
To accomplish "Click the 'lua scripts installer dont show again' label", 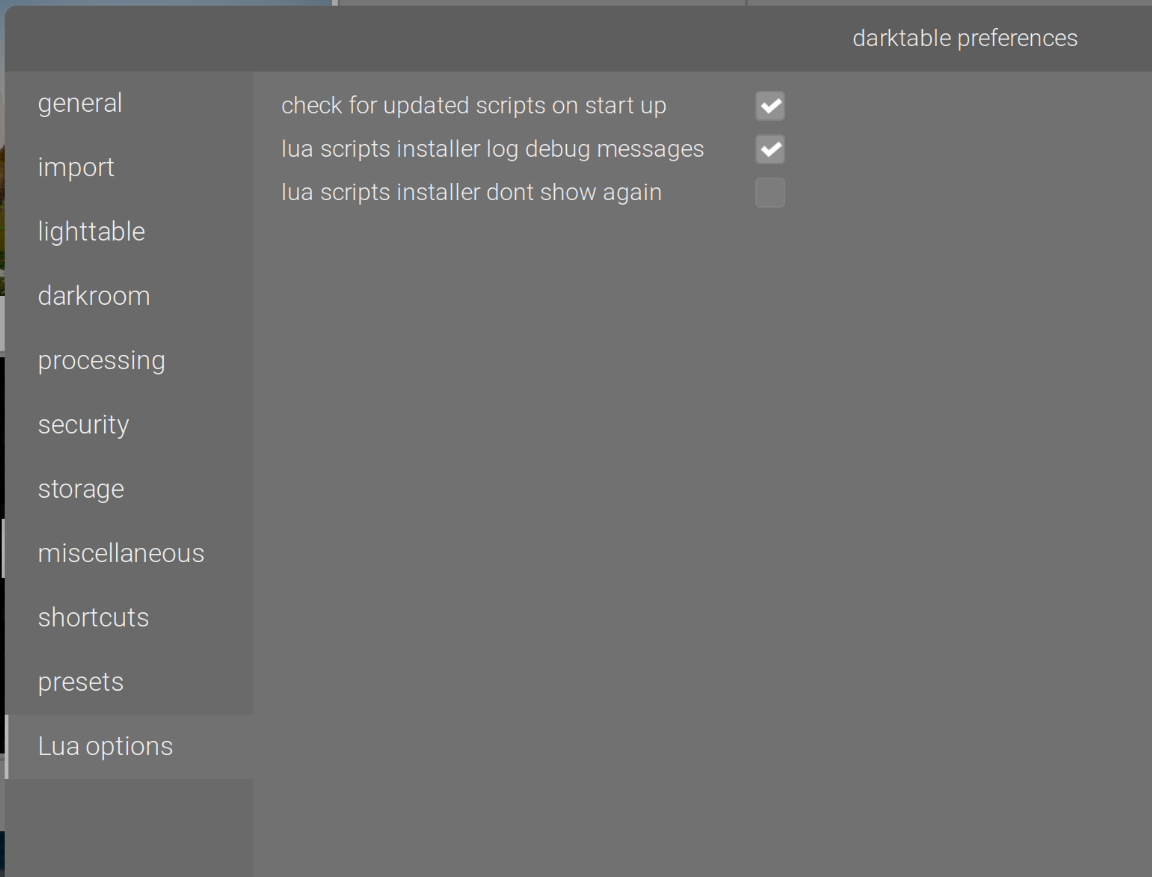I will [x=471, y=193].
